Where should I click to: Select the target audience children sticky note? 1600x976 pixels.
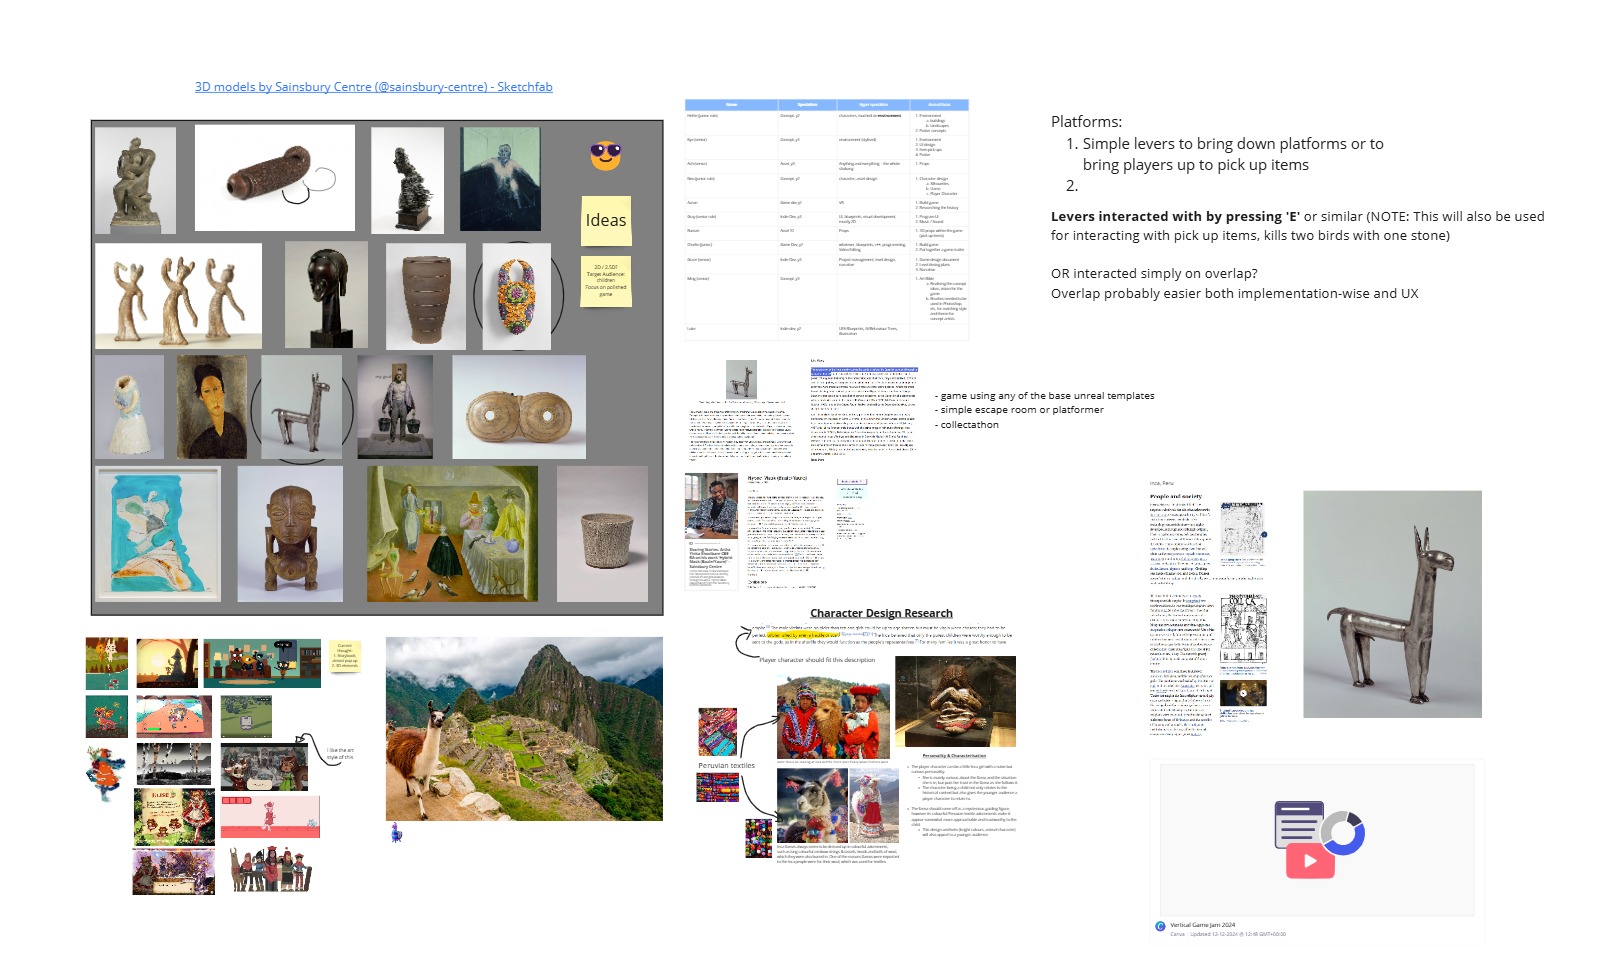[606, 281]
